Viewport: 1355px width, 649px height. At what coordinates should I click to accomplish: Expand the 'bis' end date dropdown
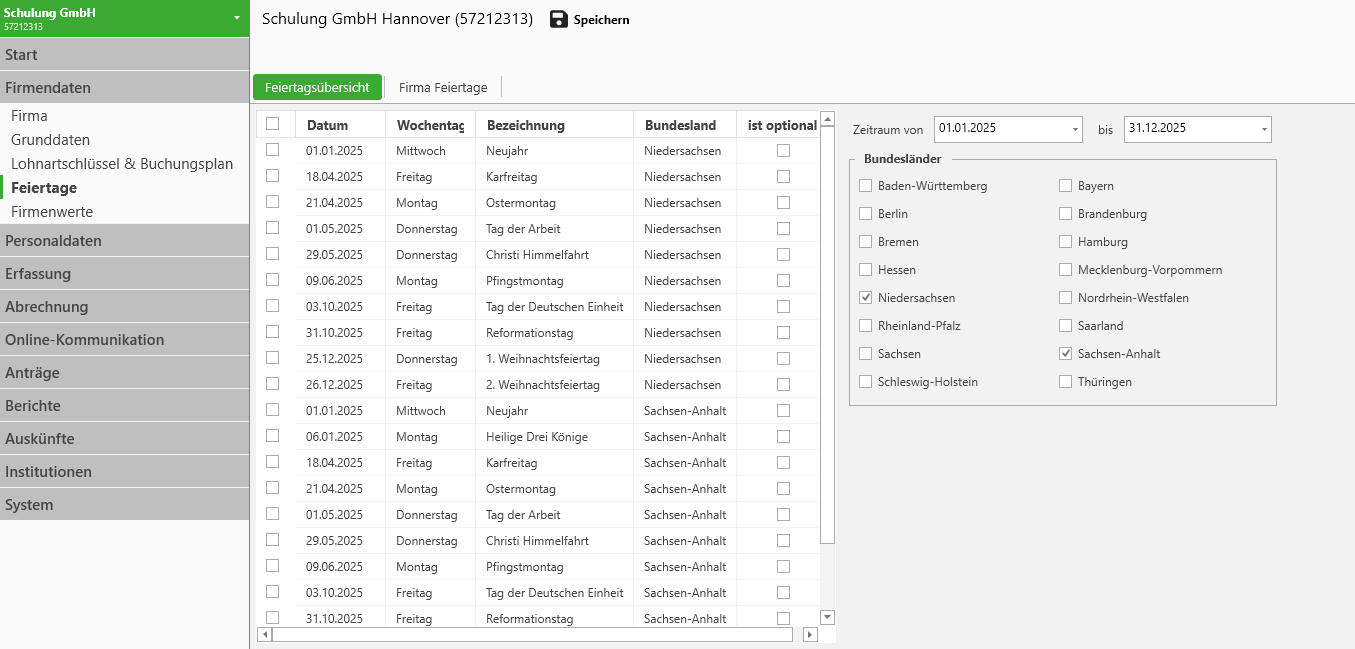[1264, 129]
